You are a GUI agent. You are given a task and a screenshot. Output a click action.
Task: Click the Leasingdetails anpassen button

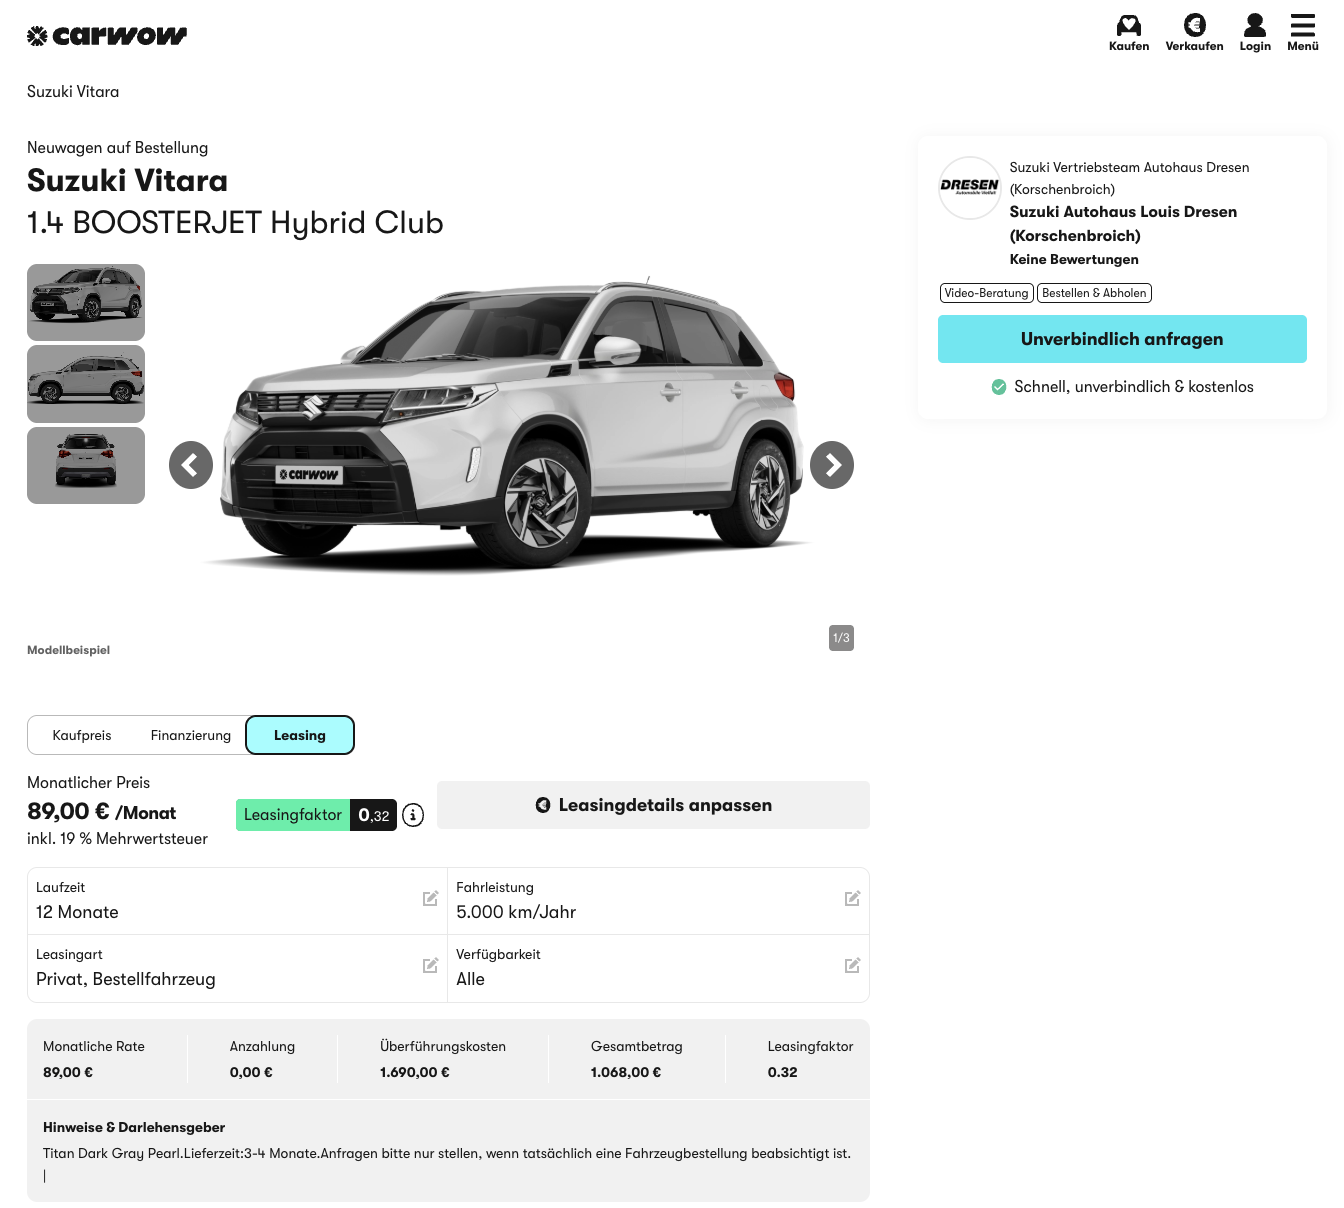653,805
